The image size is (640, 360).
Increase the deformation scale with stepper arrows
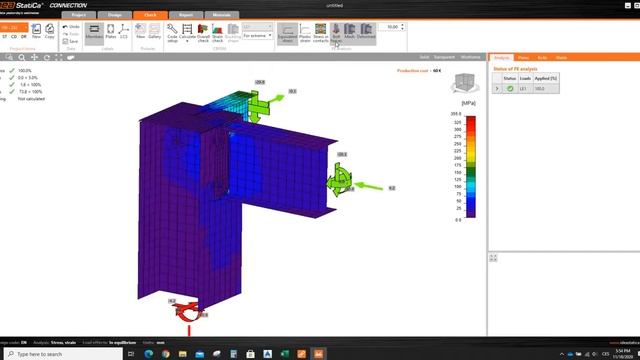[402, 25]
